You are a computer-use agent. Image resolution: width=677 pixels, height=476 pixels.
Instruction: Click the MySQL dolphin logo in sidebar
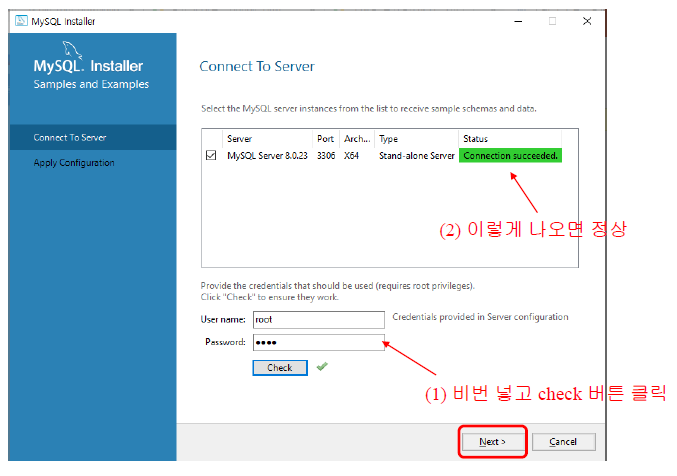coord(72,50)
